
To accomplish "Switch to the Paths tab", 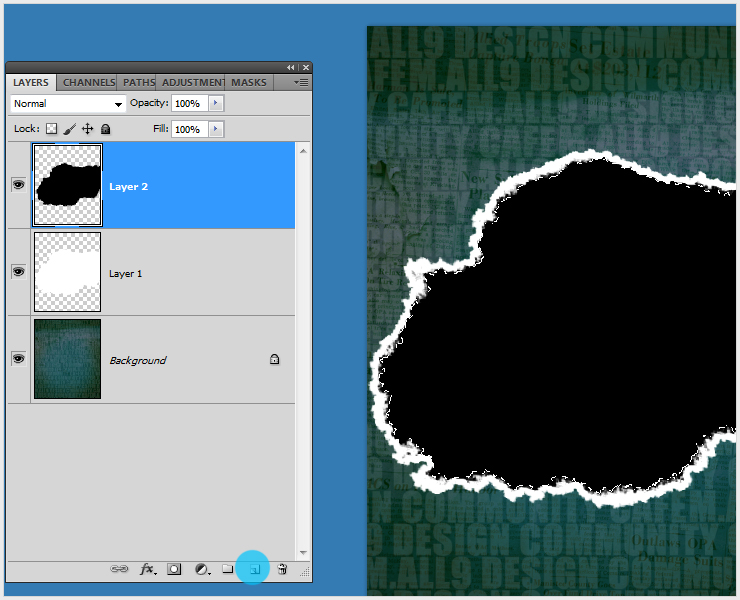I will (x=138, y=82).
